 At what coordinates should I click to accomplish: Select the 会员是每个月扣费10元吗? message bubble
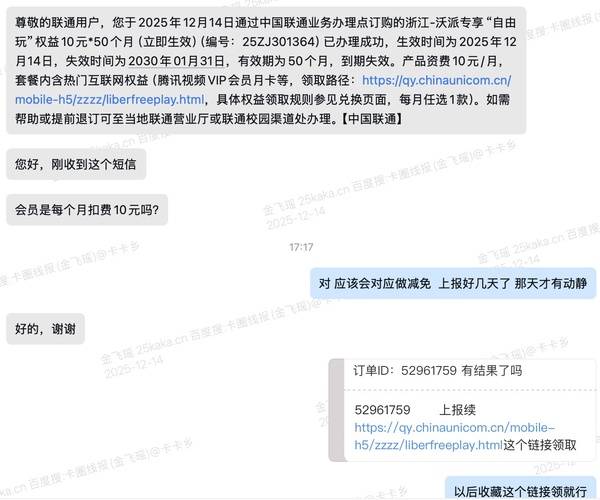coord(87,210)
